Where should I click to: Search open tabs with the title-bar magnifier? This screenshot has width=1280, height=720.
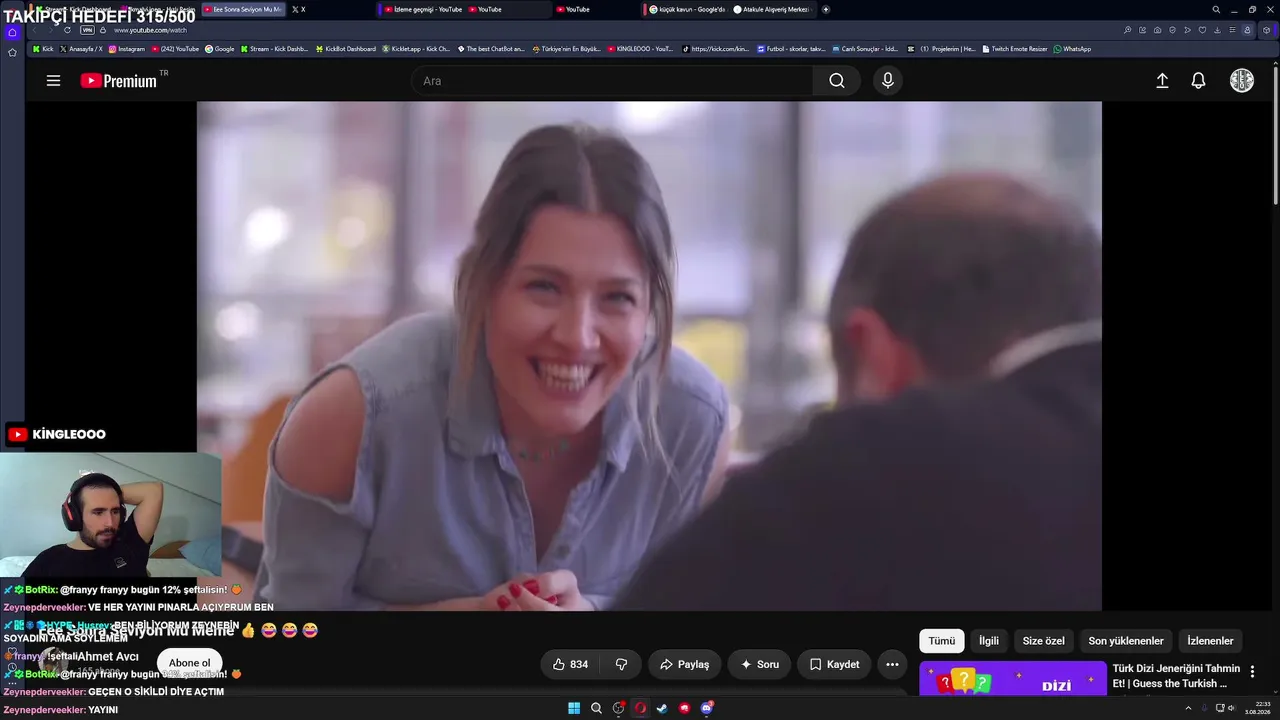click(x=1216, y=10)
